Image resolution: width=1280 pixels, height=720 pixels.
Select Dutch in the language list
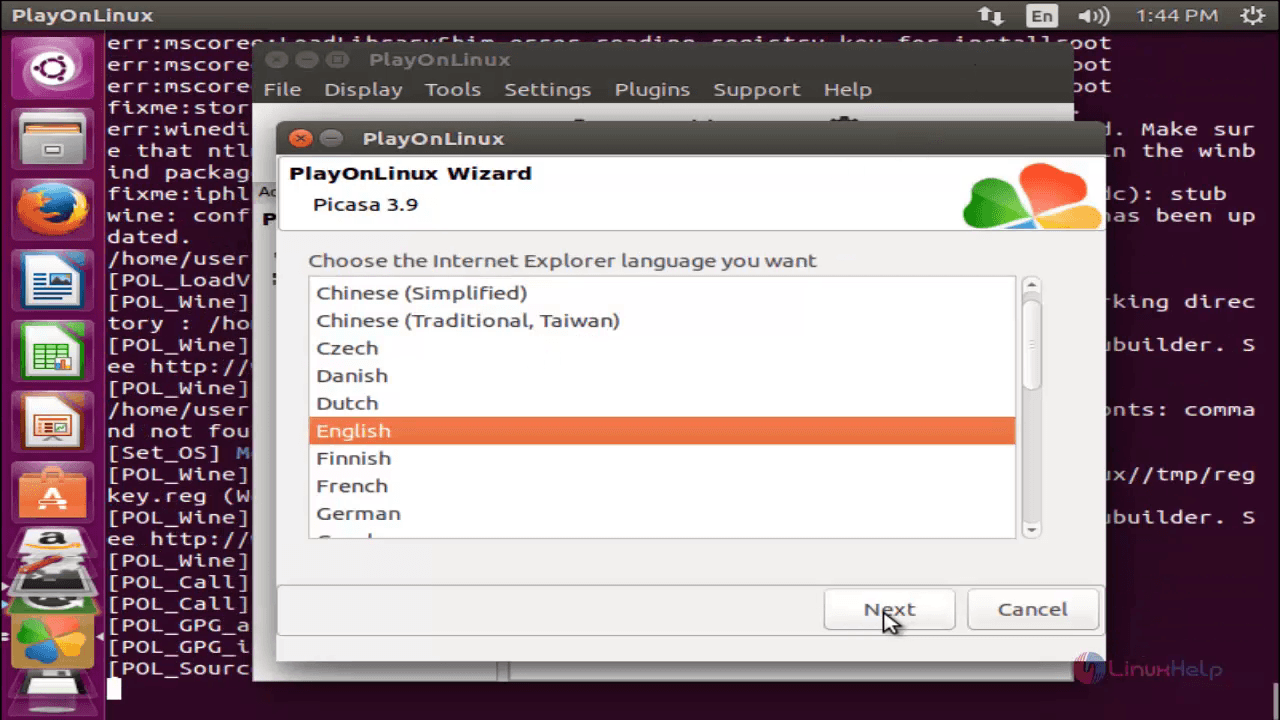tap(662, 403)
